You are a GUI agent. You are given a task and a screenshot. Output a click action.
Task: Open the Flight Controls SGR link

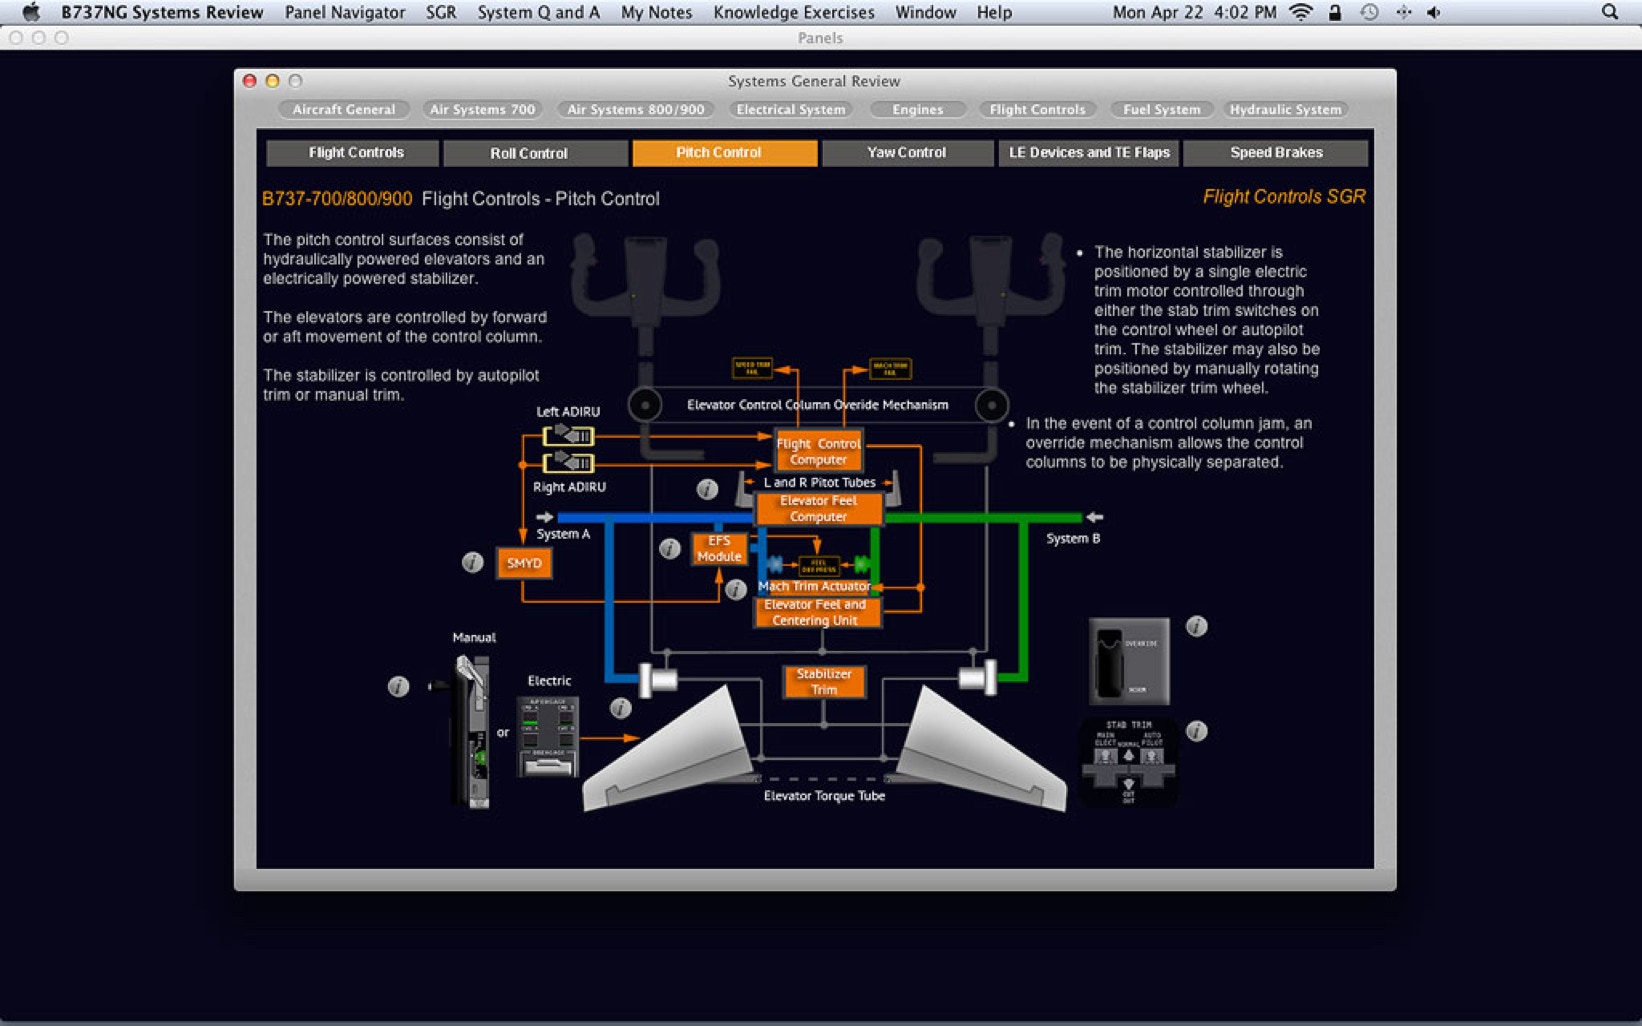point(1284,197)
